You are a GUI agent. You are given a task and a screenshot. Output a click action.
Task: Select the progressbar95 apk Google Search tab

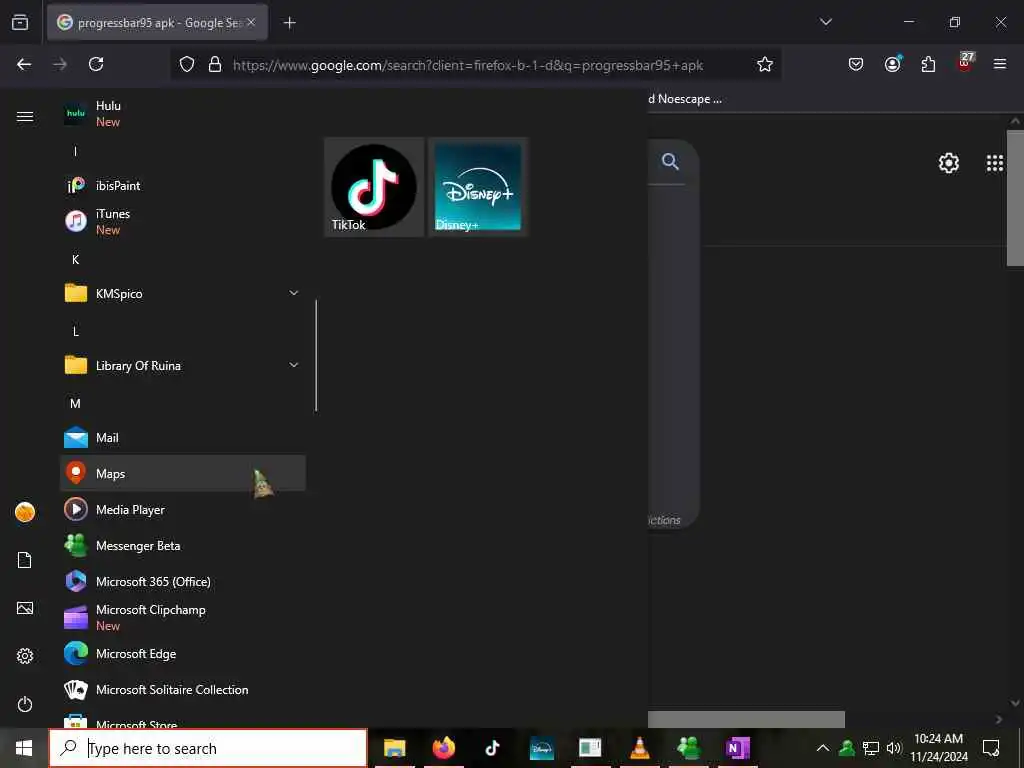[157, 22]
